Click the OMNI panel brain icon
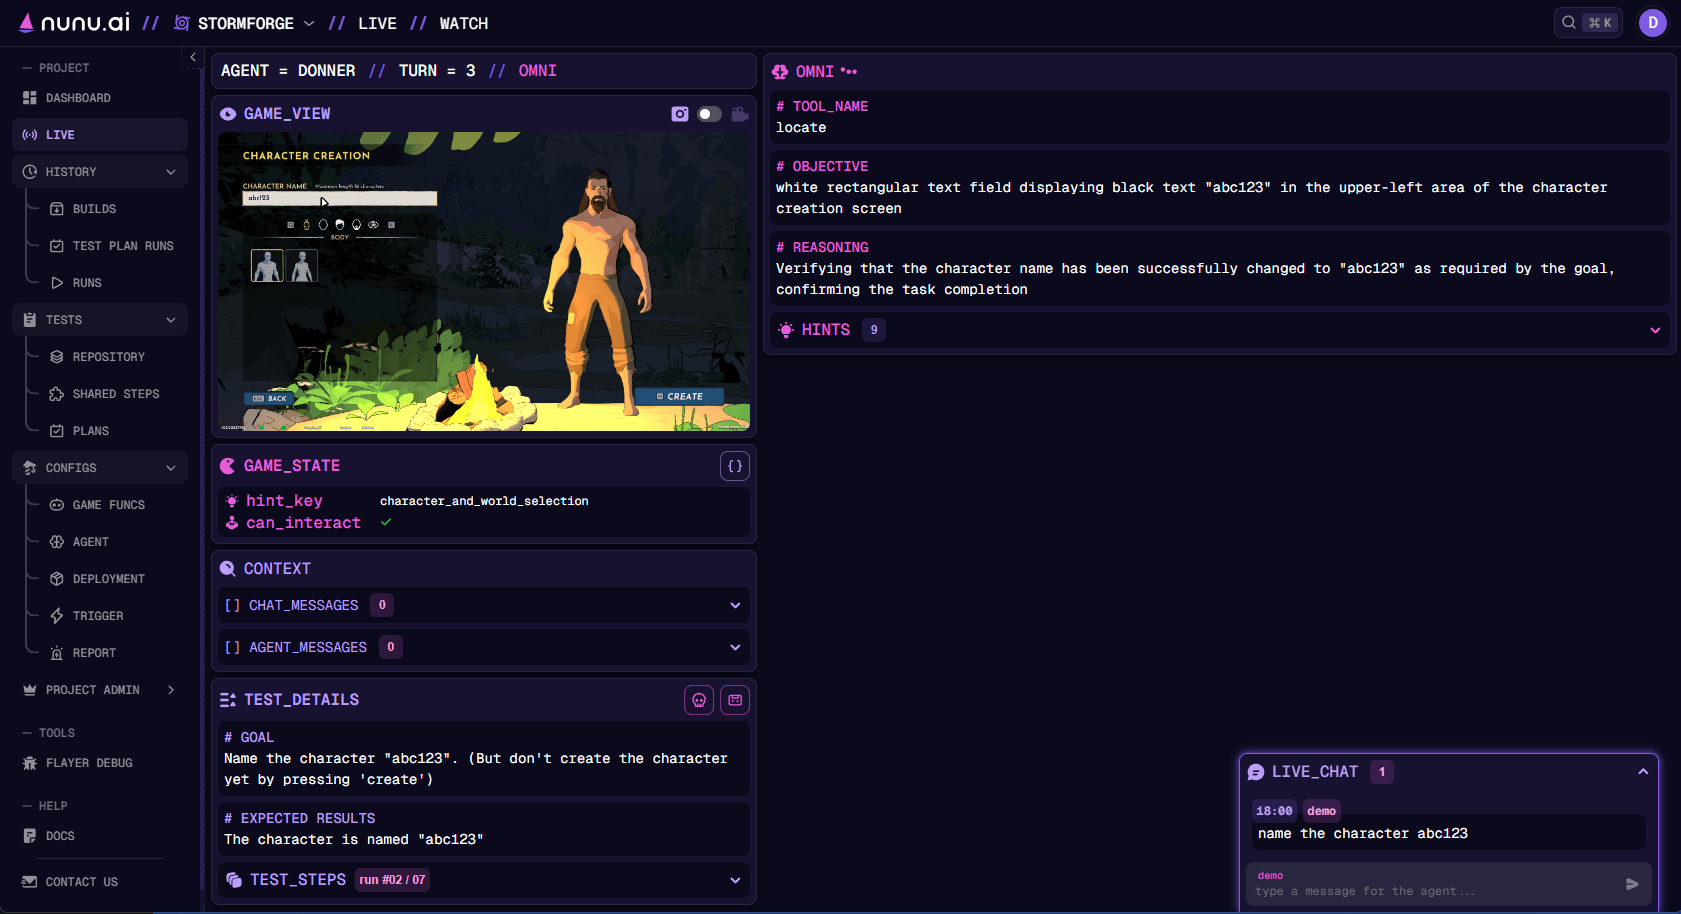 pyautogui.click(x=780, y=72)
